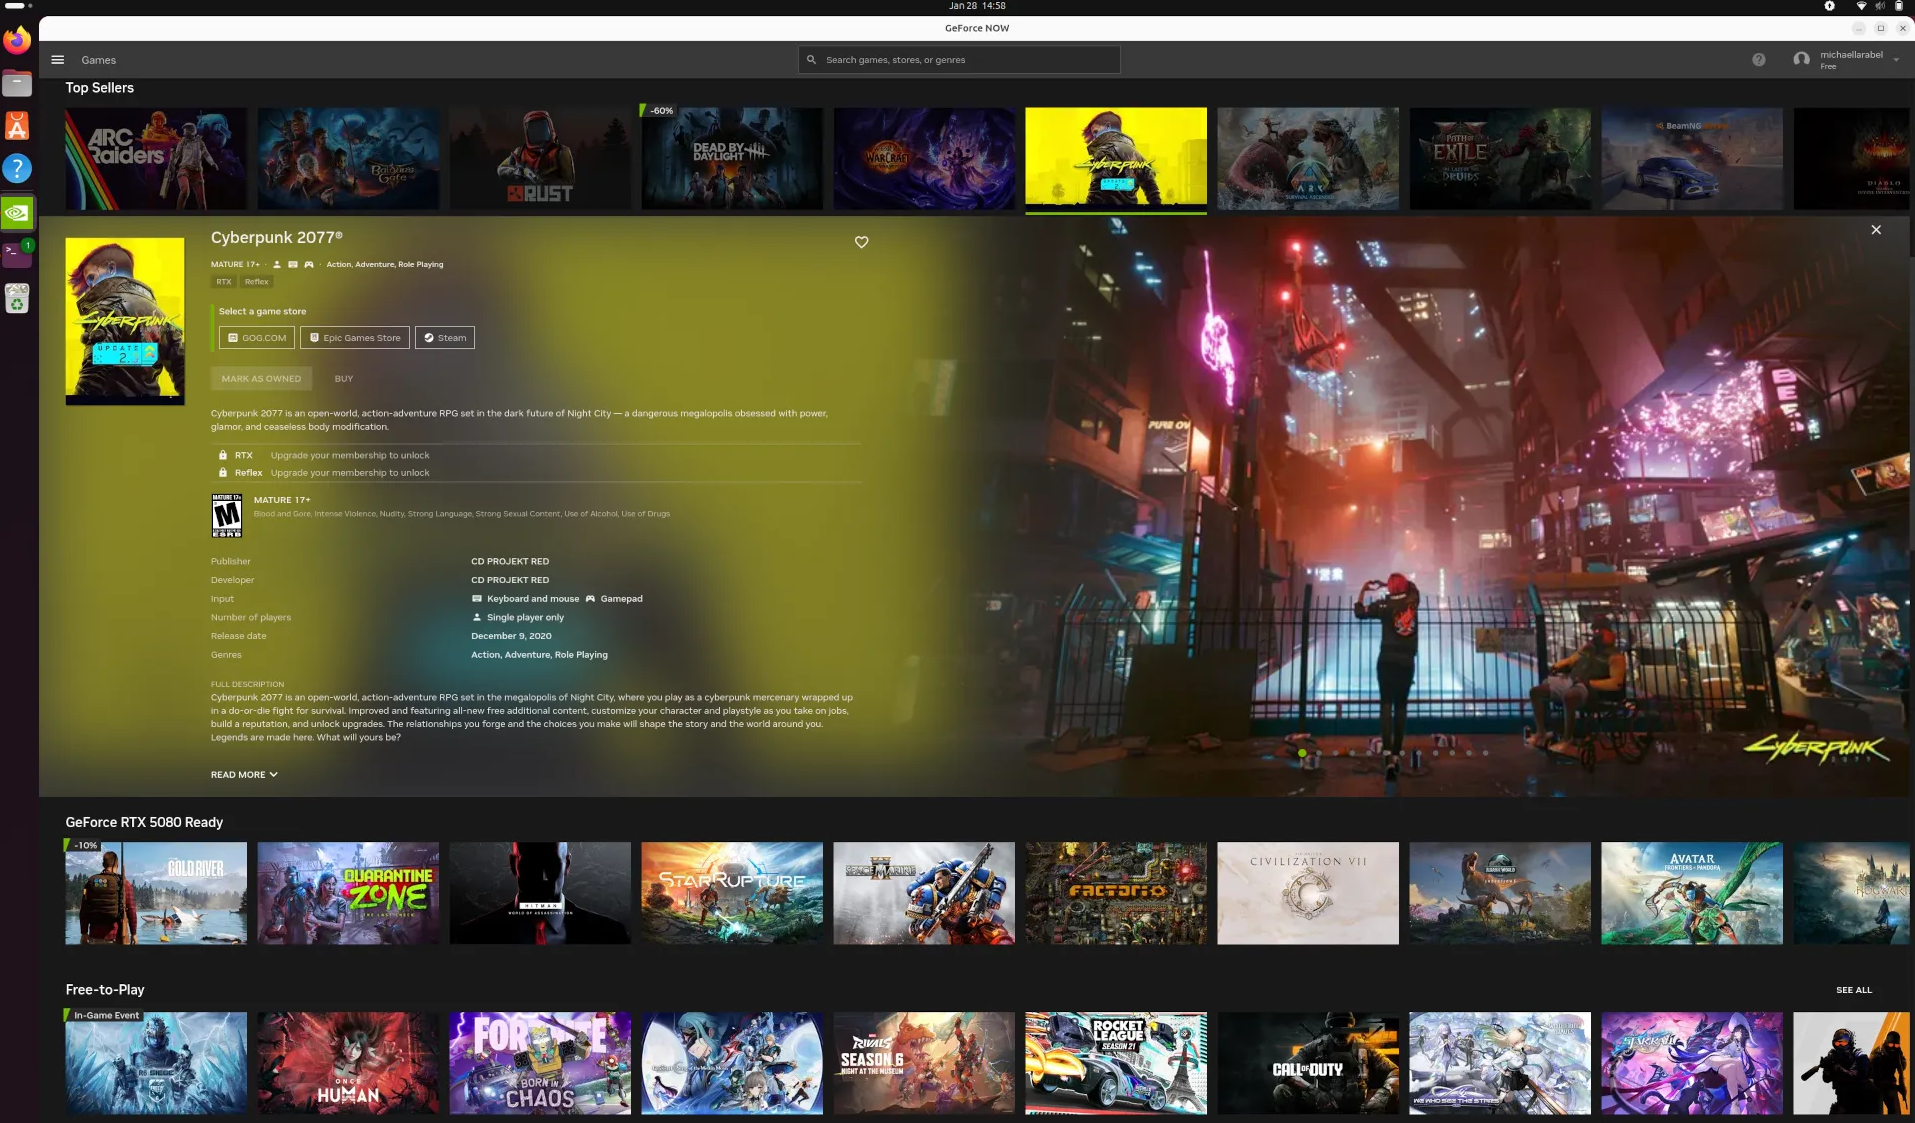Image resolution: width=1915 pixels, height=1123 pixels.
Task: Click the ESRB Mature rating icon
Action: [227, 515]
